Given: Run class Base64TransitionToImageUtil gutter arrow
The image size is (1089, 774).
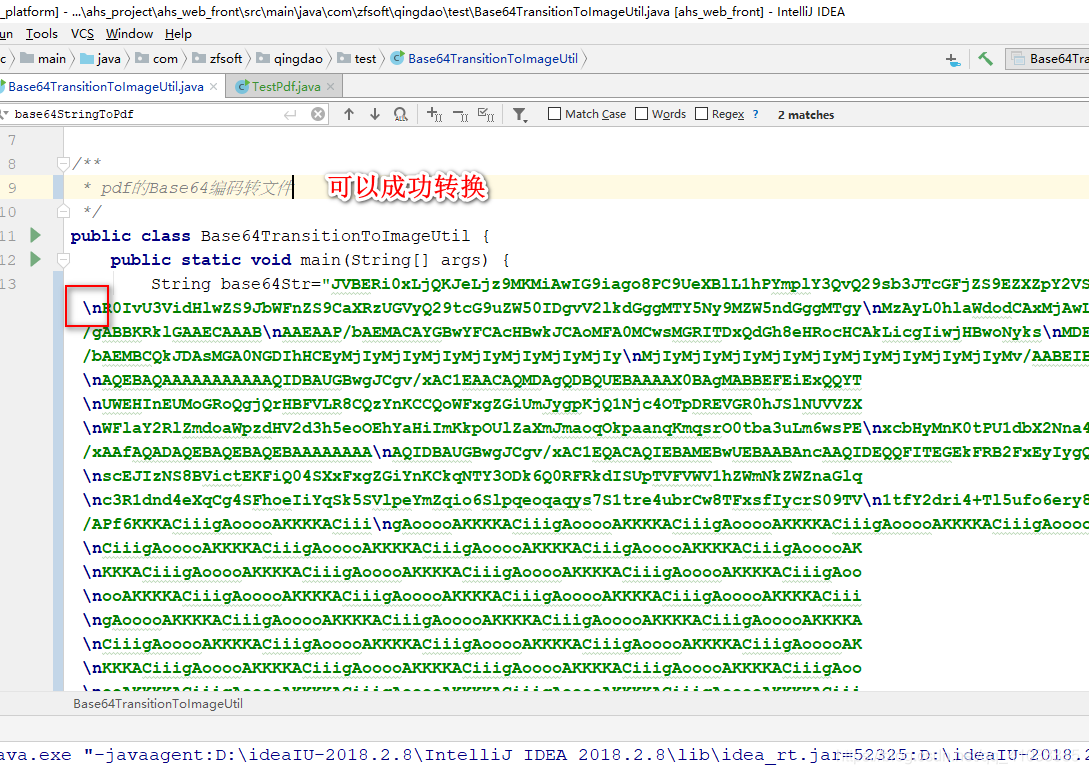Looking at the screenshot, I should point(35,236).
